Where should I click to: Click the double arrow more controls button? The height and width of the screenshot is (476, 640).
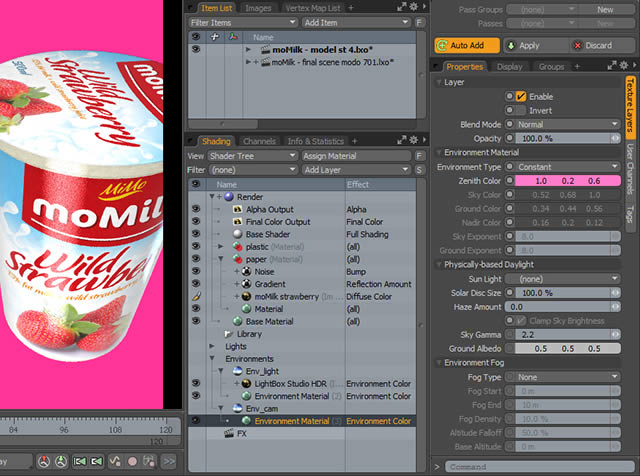click(x=169, y=461)
